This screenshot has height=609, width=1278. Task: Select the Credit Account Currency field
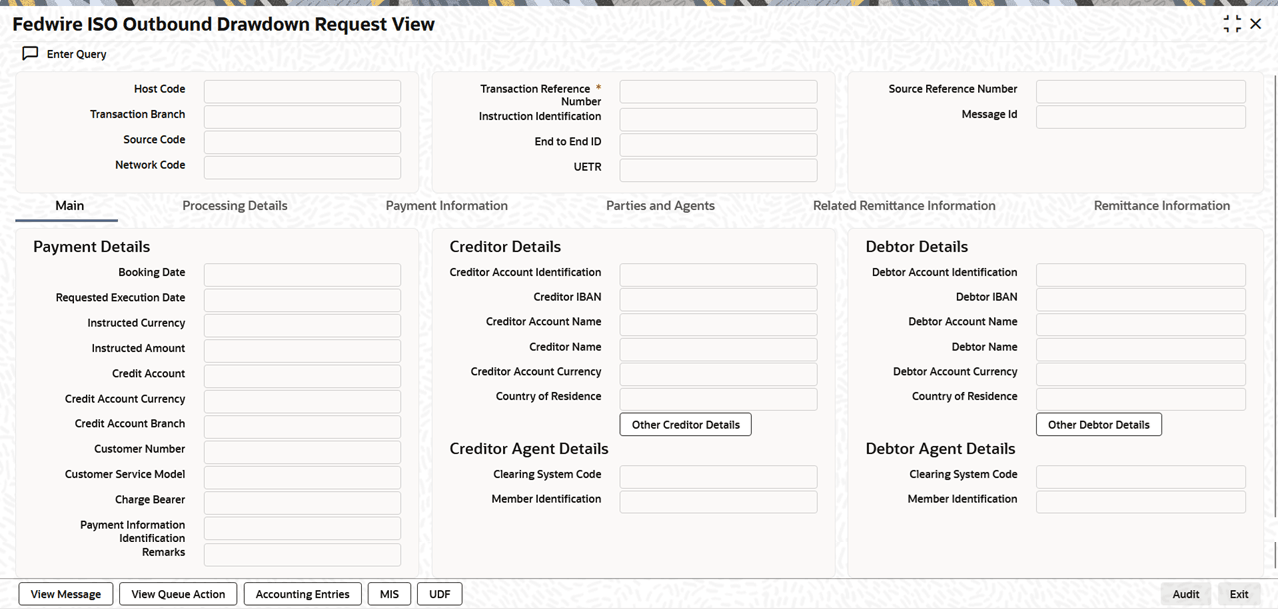(x=302, y=401)
